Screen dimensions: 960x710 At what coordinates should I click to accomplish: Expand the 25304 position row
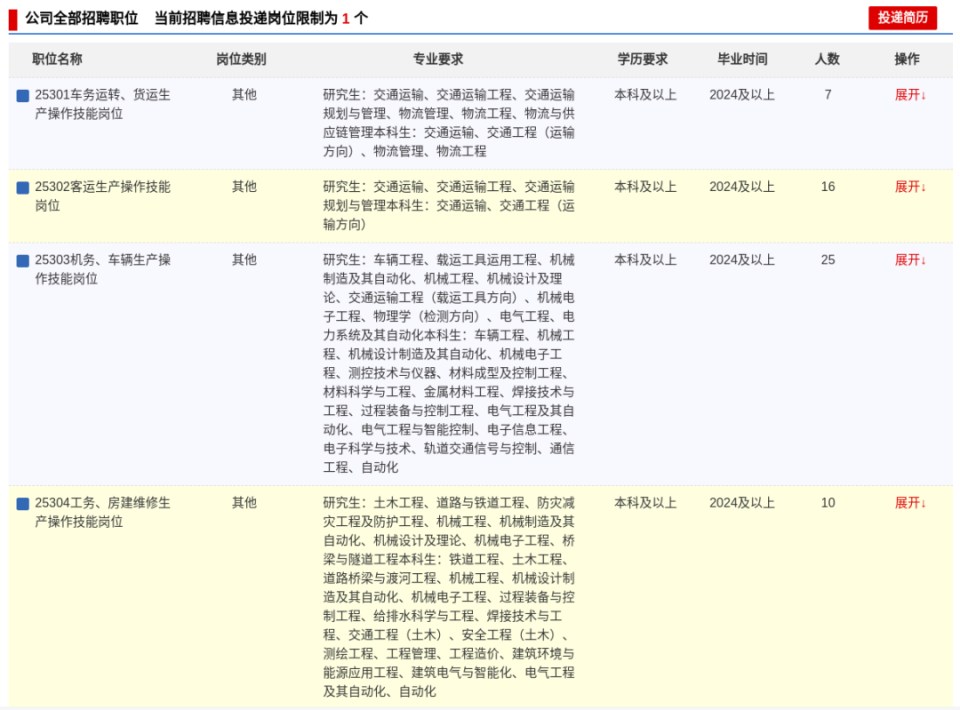pos(910,503)
